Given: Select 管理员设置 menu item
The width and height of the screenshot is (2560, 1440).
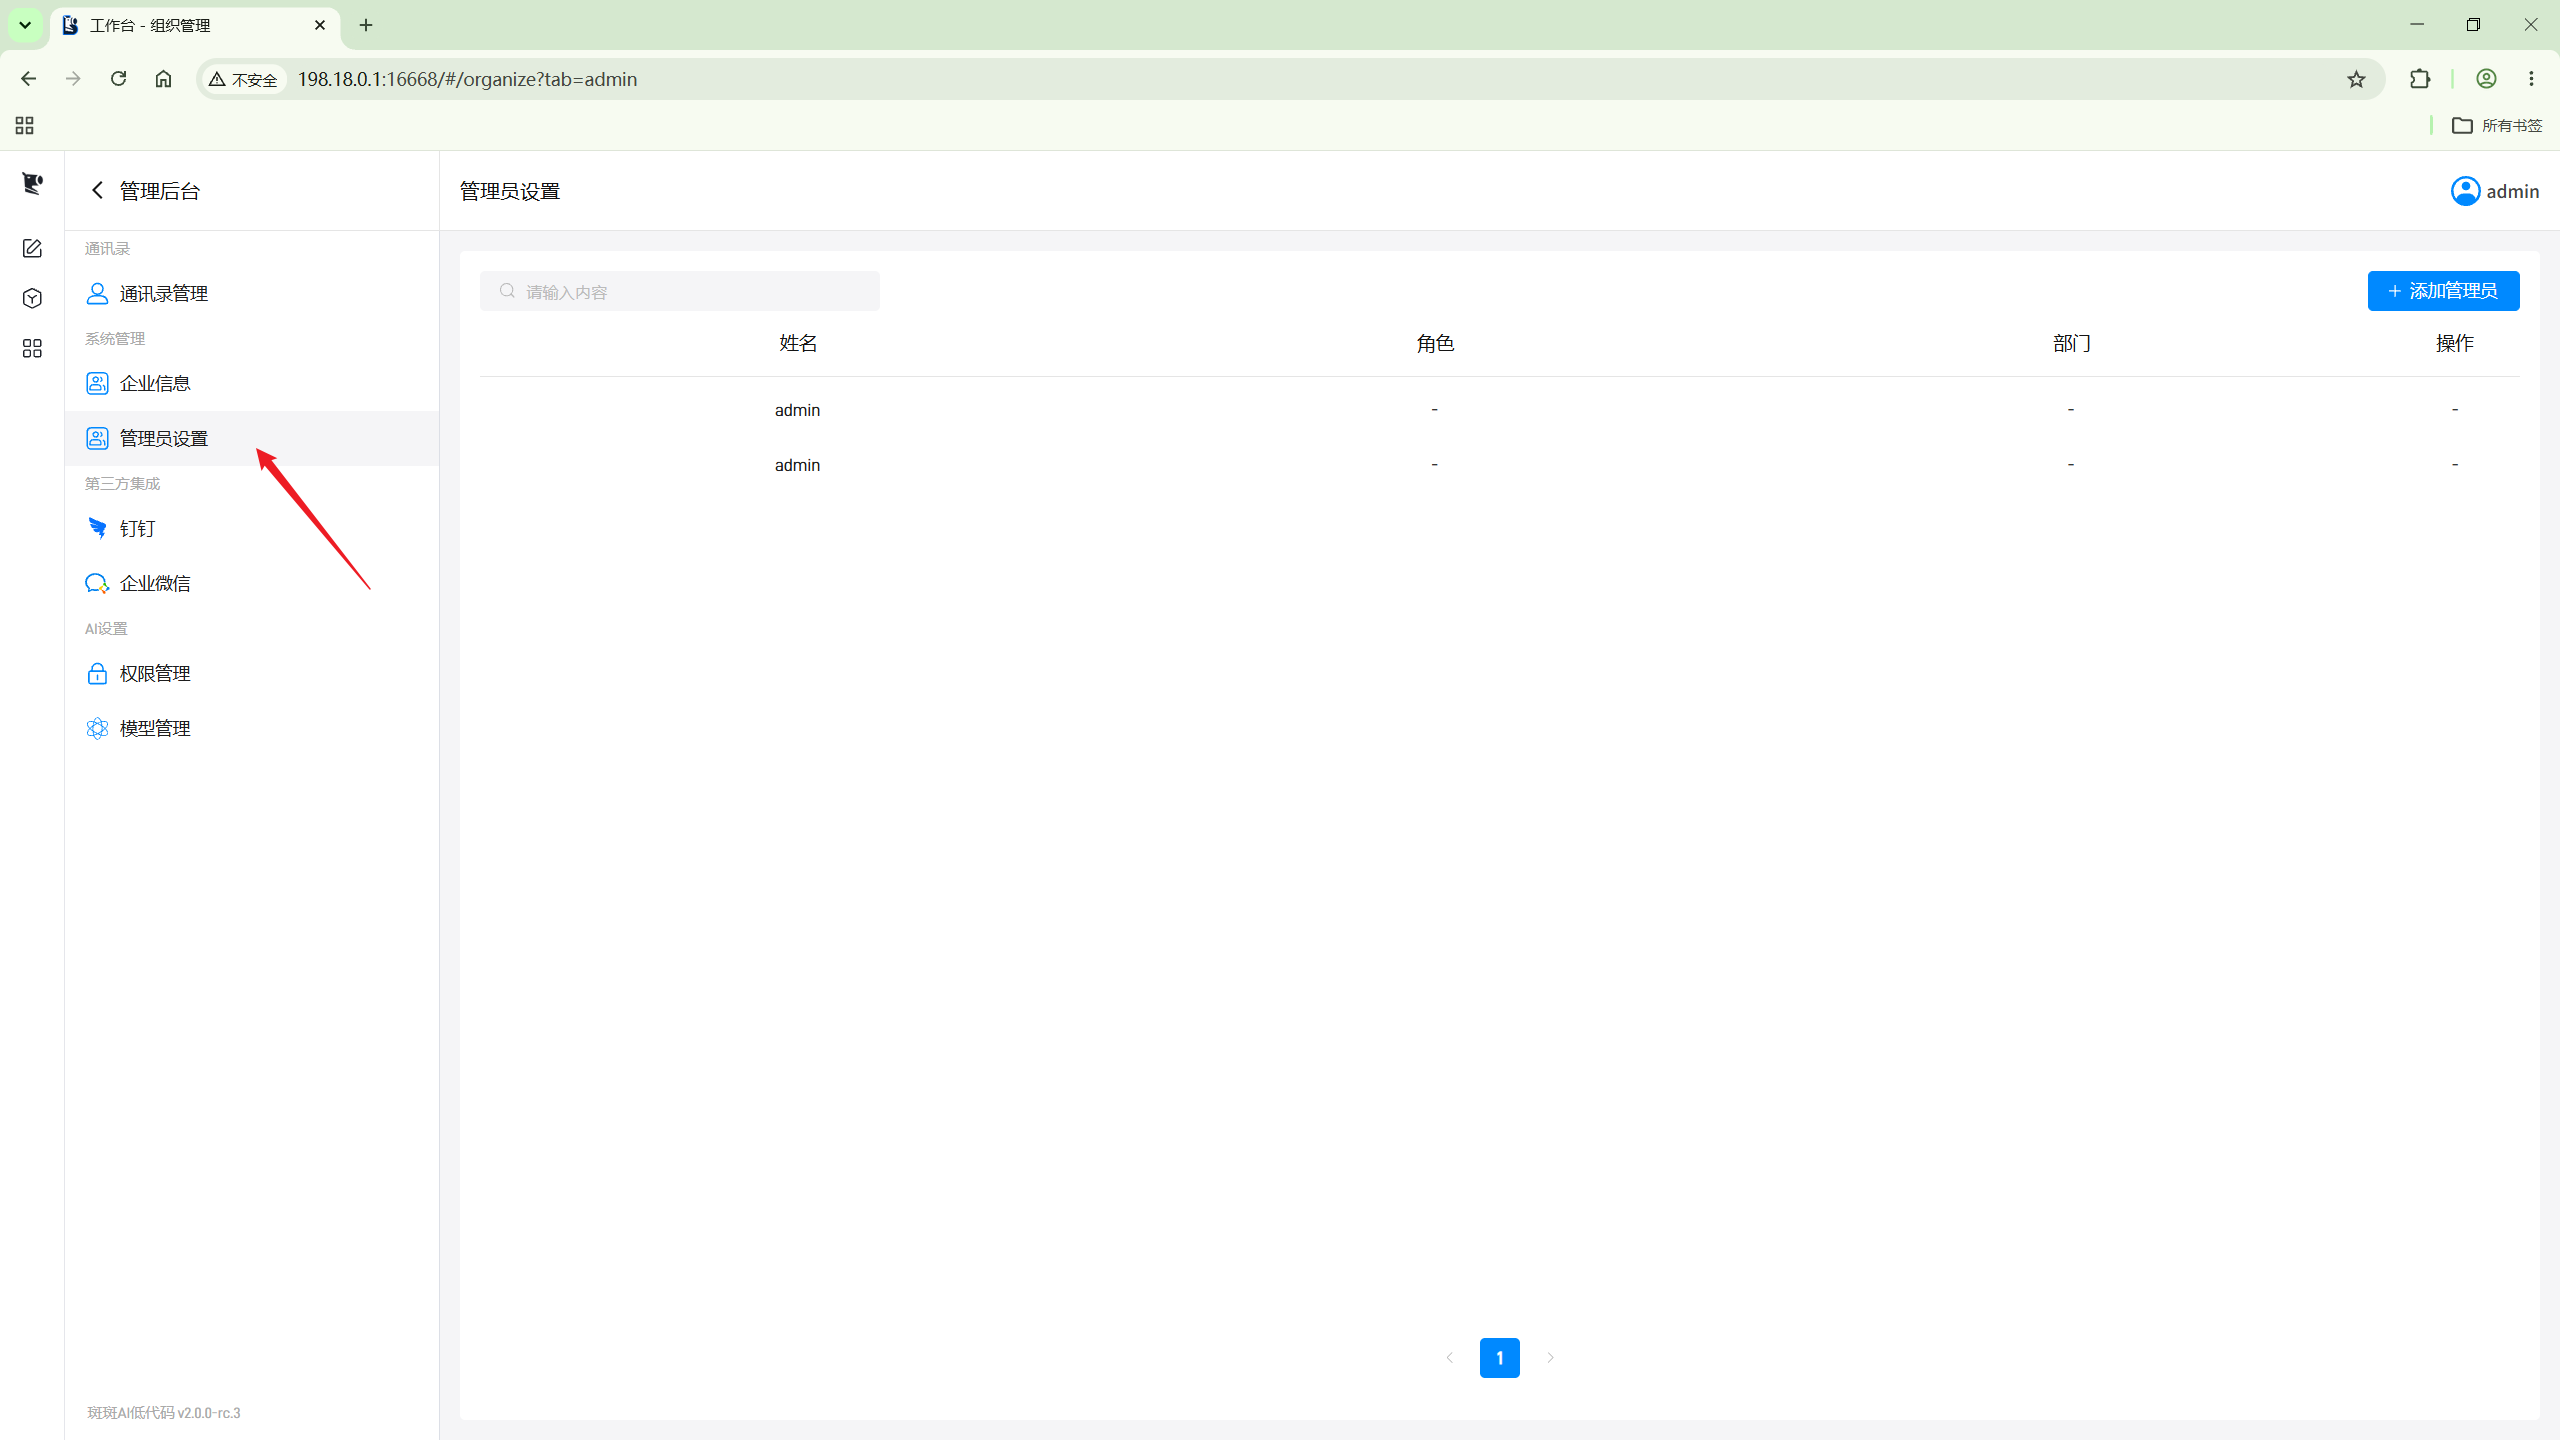Looking at the screenshot, I should [252, 438].
